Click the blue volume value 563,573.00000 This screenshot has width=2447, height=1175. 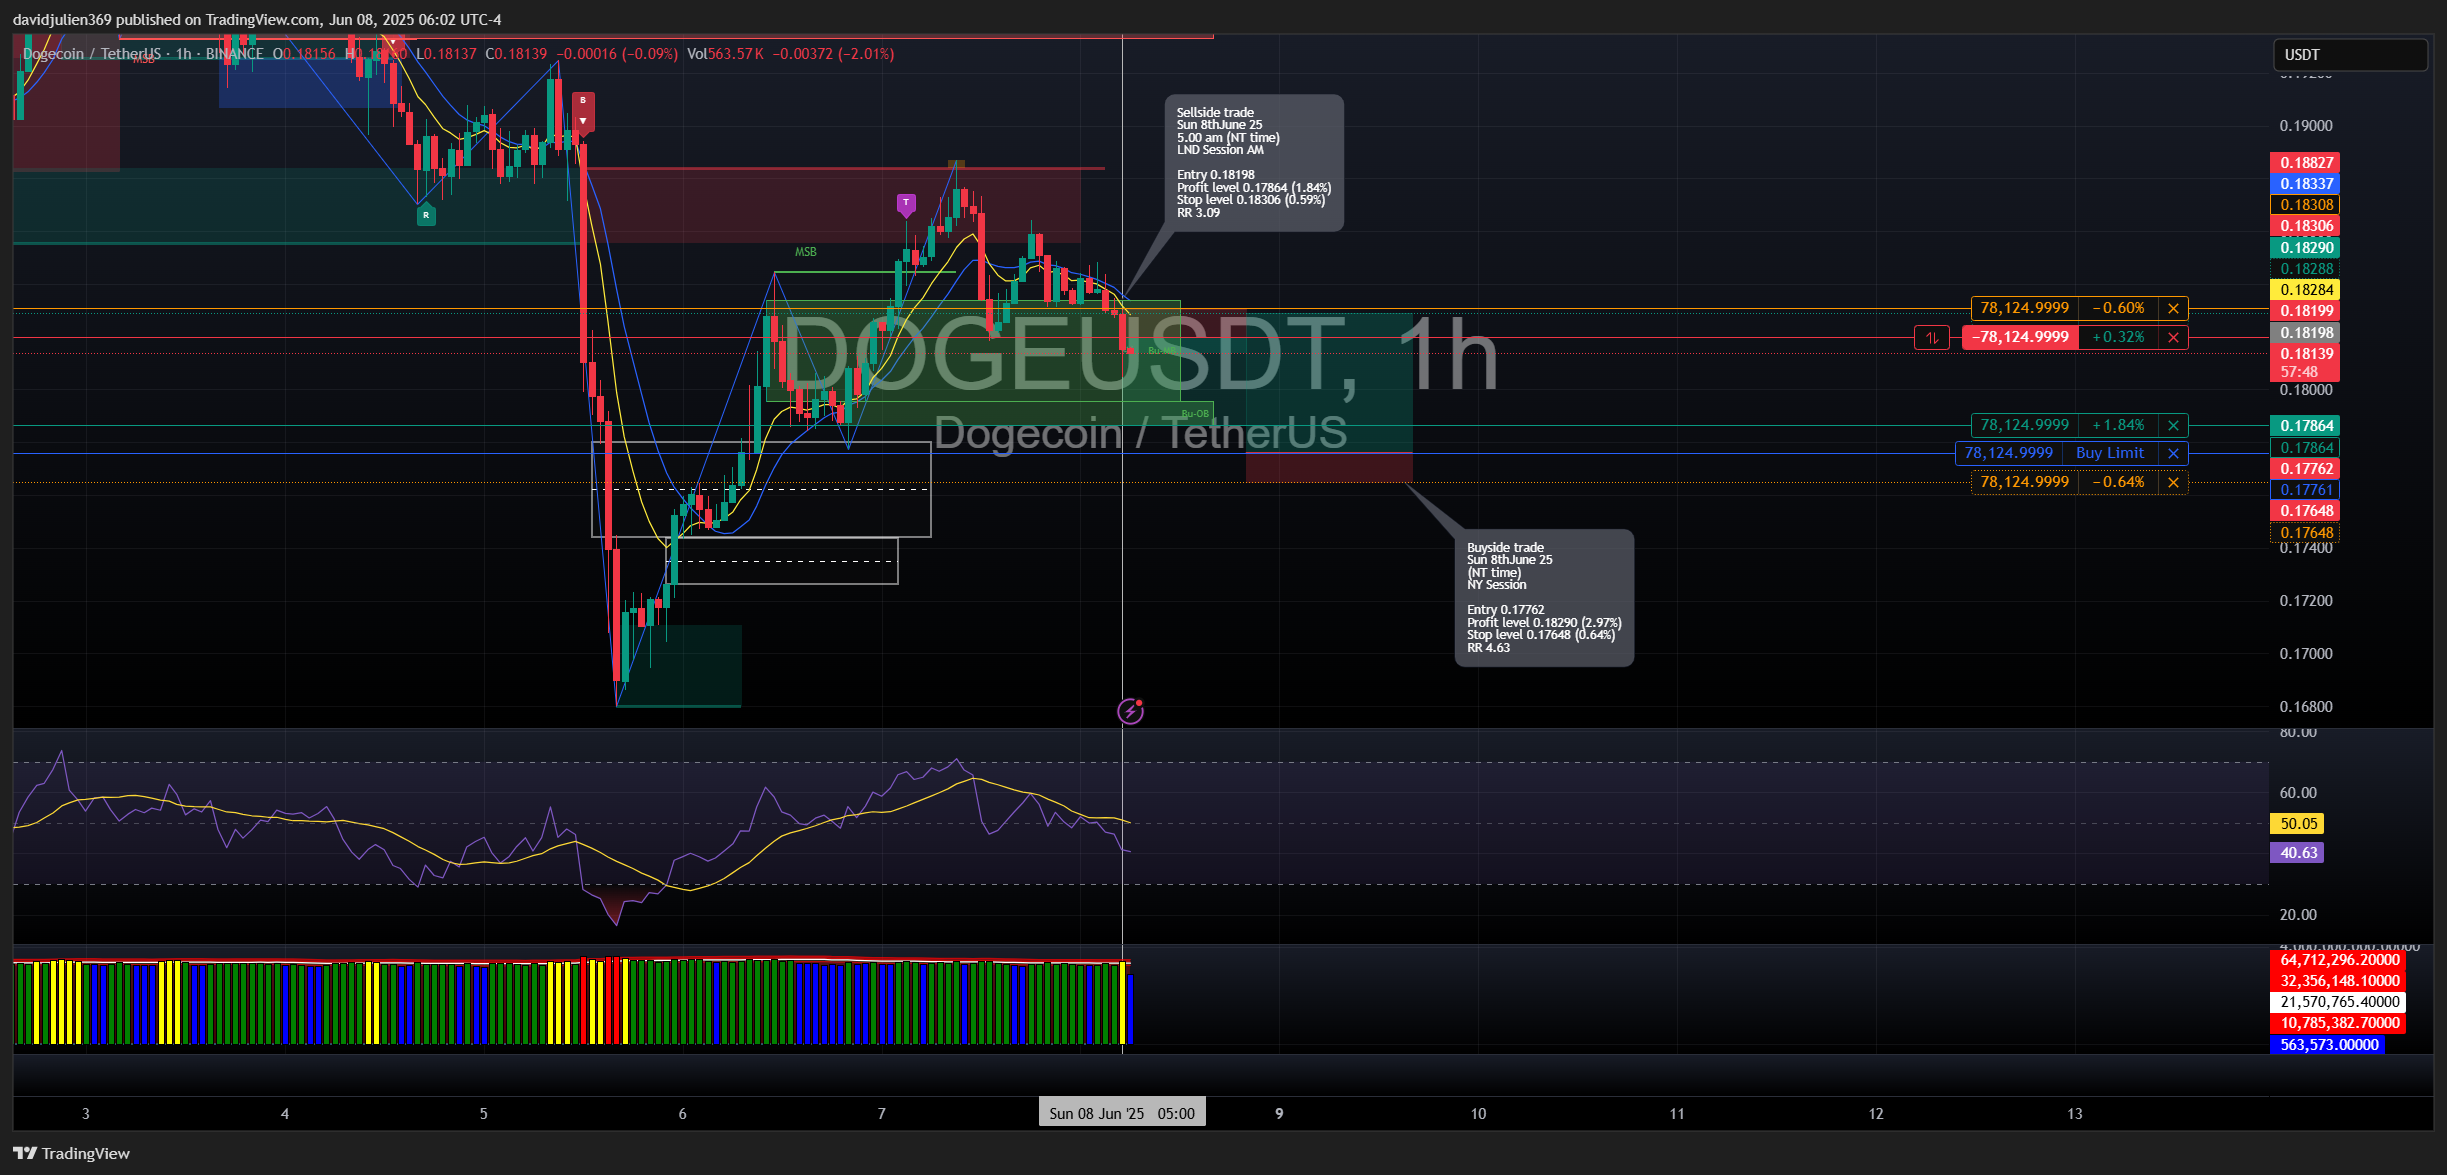(x=2328, y=1045)
